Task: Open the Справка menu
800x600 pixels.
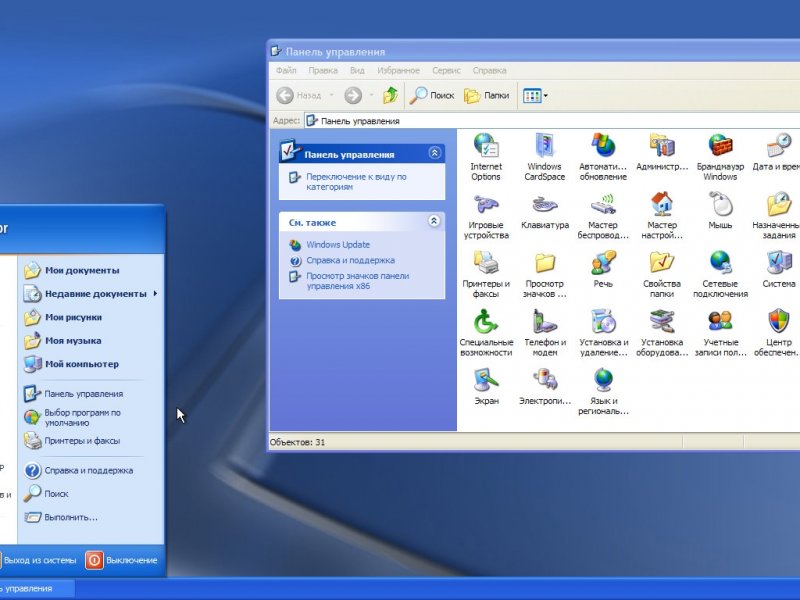Action: click(x=489, y=70)
